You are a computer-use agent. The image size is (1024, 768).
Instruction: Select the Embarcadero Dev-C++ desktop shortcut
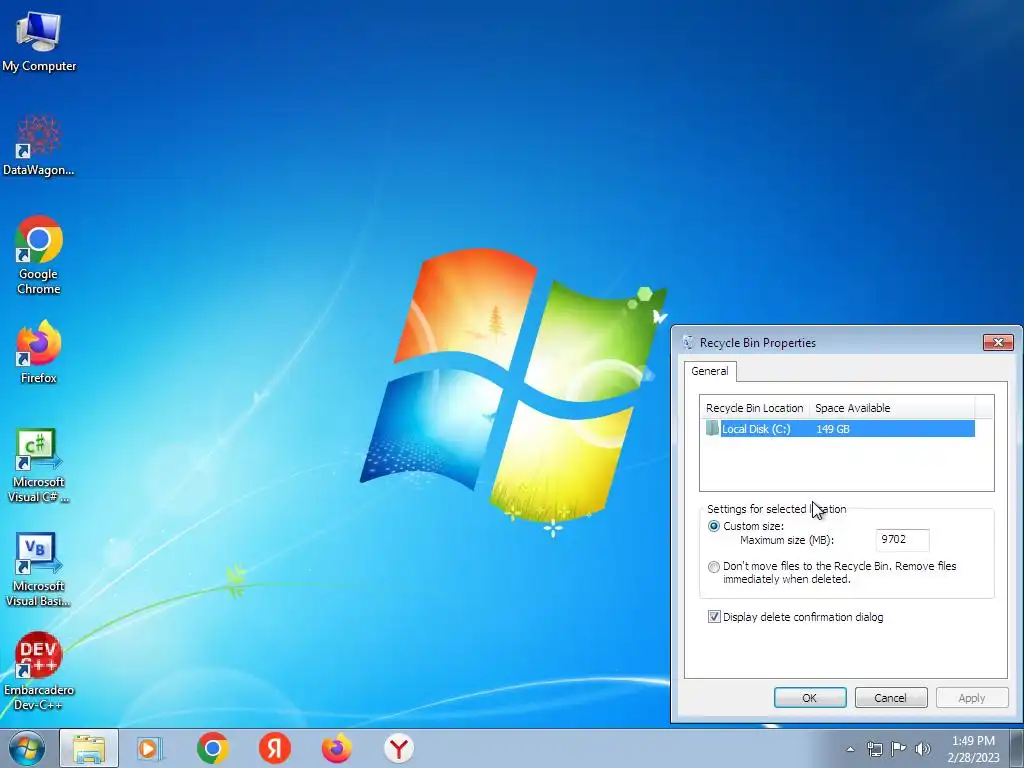coord(39,671)
